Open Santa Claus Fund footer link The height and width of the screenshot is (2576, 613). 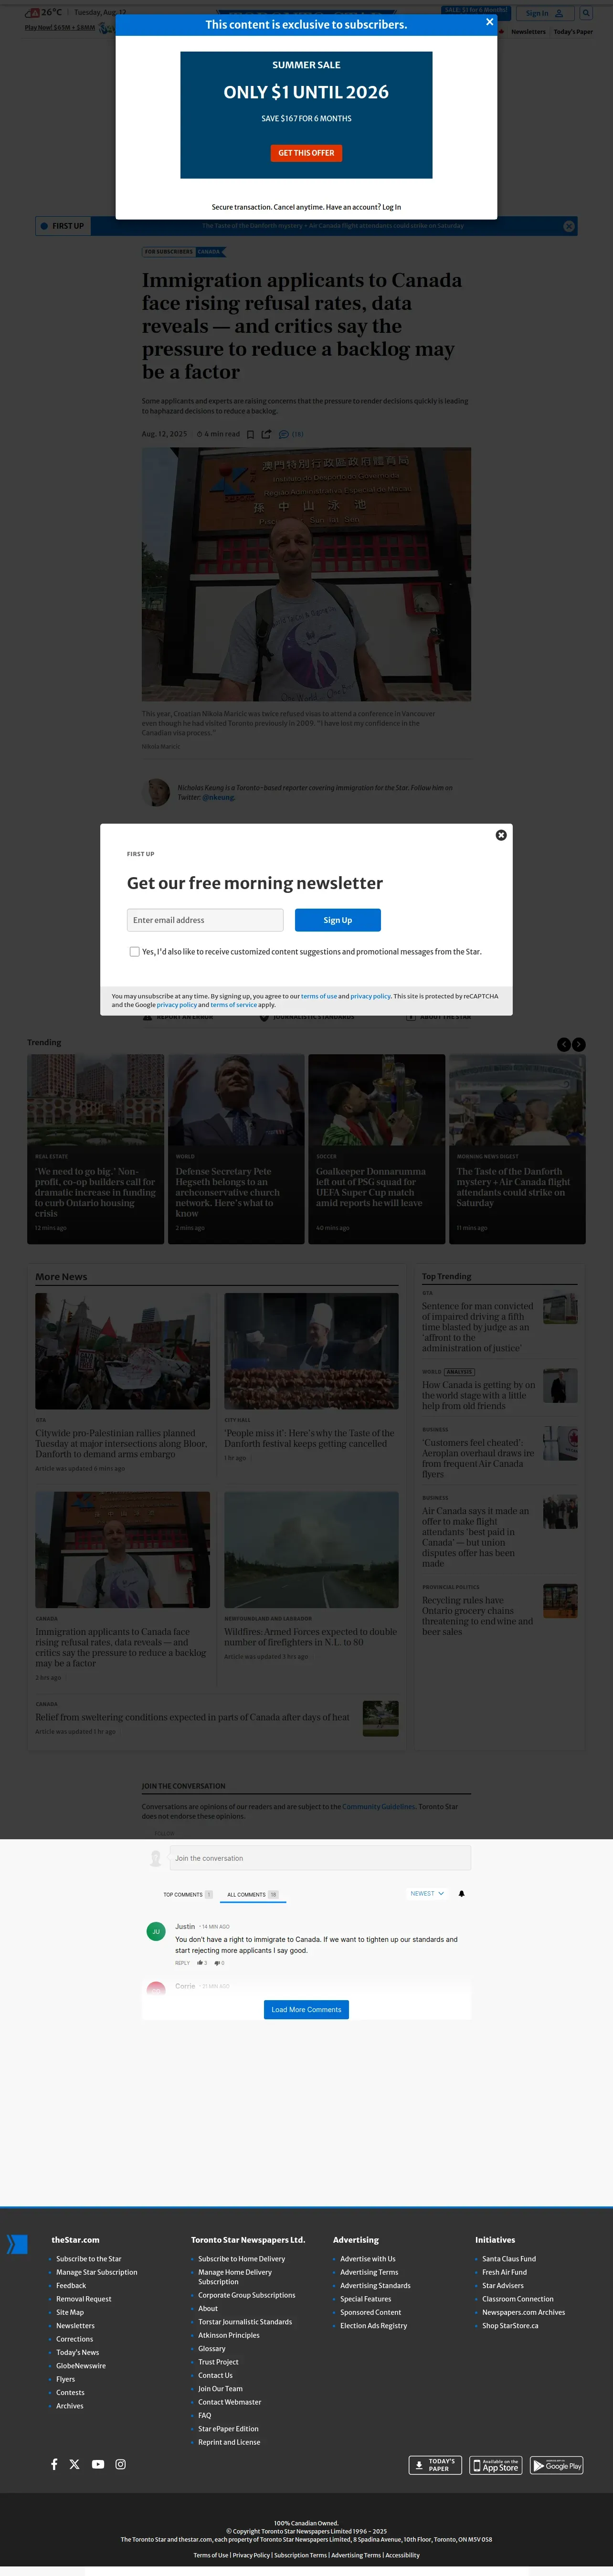coord(509,2259)
